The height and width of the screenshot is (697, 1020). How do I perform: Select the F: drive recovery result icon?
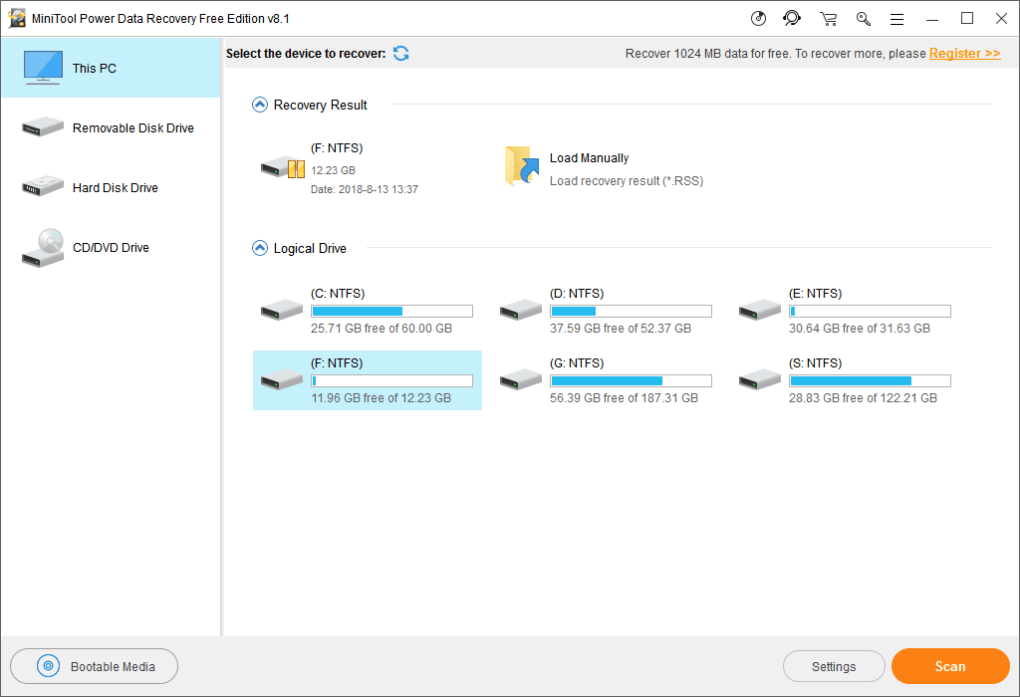(x=281, y=167)
